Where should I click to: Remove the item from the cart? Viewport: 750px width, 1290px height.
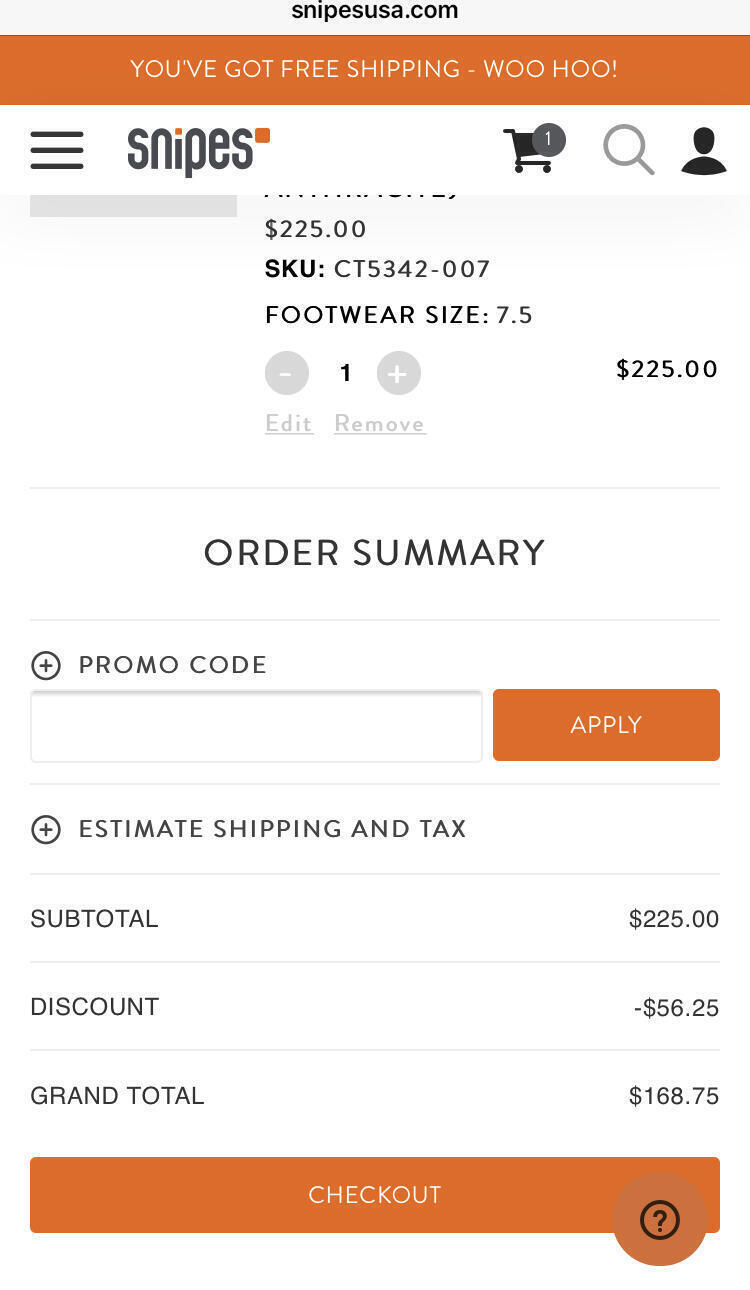point(380,424)
